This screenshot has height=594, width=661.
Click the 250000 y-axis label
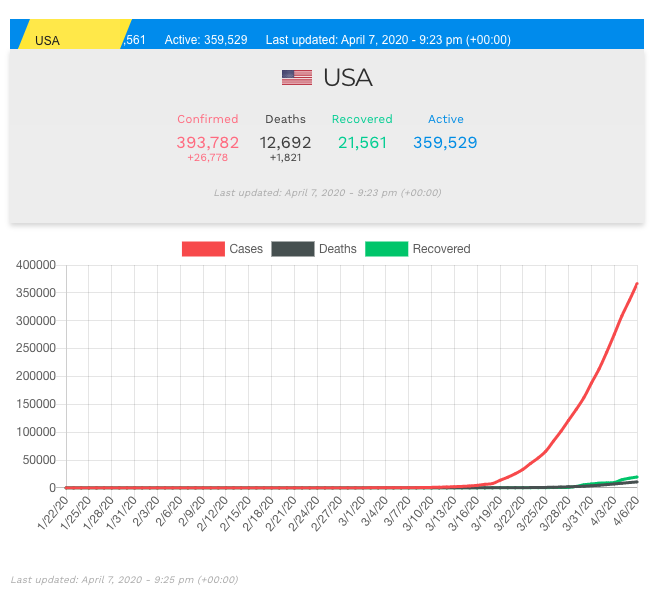(36, 348)
